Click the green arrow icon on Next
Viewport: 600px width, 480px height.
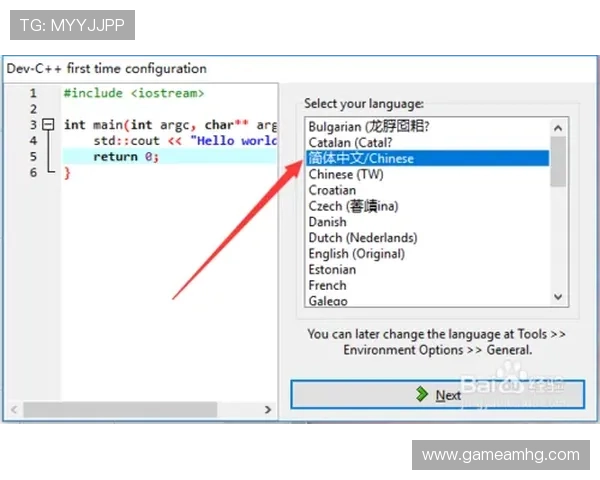coord(423,395)
